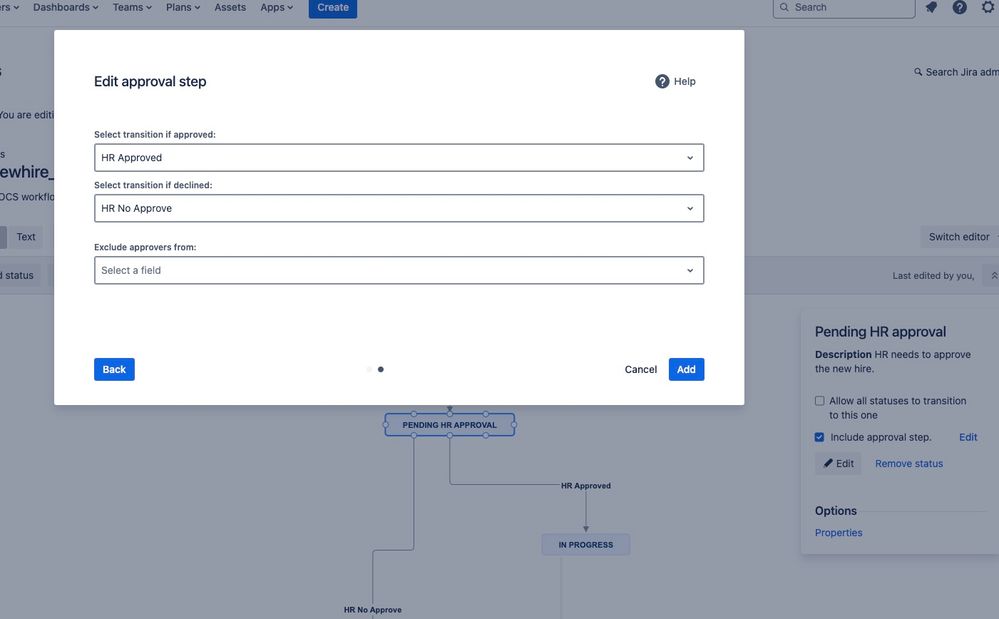Expand the Teams menu
This screenshot has height=619, width=999.
point(132,8)
